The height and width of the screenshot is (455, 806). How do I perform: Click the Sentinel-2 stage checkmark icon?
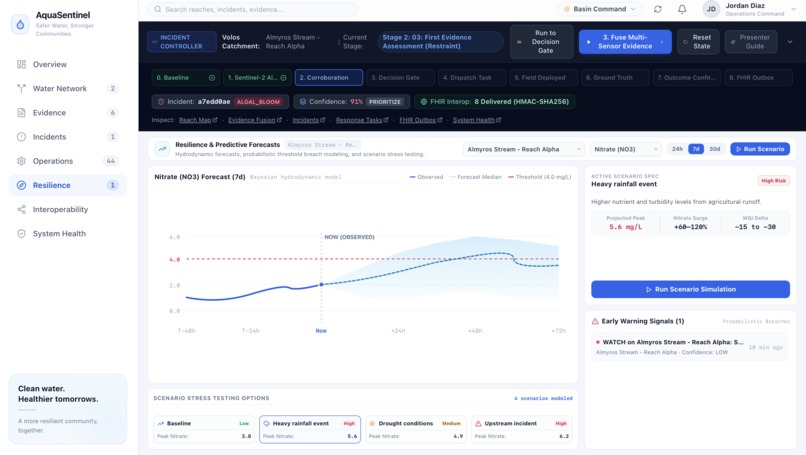[x=283, y=78]
